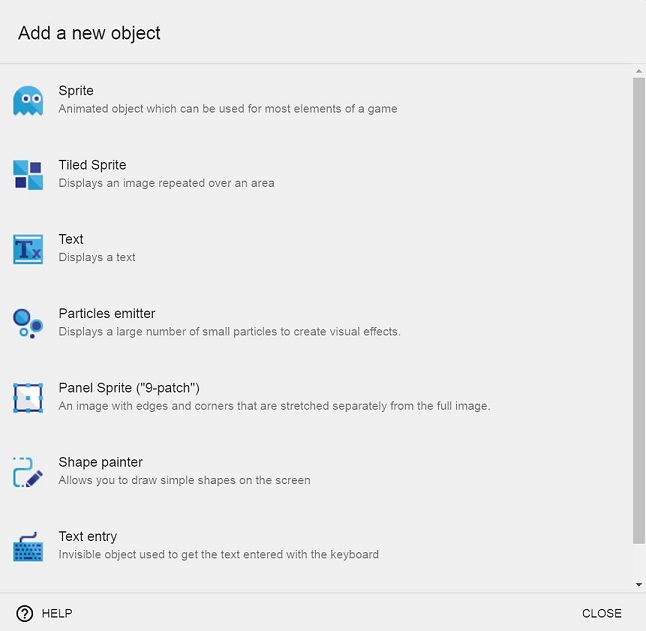Click the scroll-up arrow of the list
Screen dimensions: 646x631
point(639,71)
